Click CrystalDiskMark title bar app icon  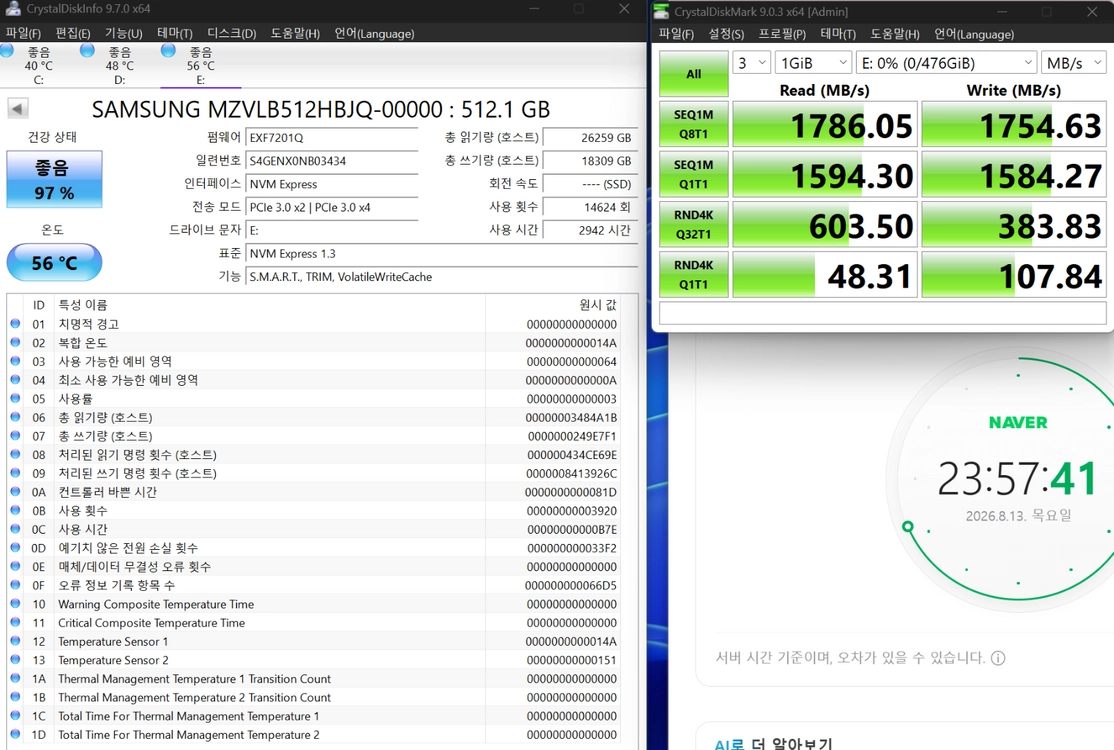pos(661,11)
